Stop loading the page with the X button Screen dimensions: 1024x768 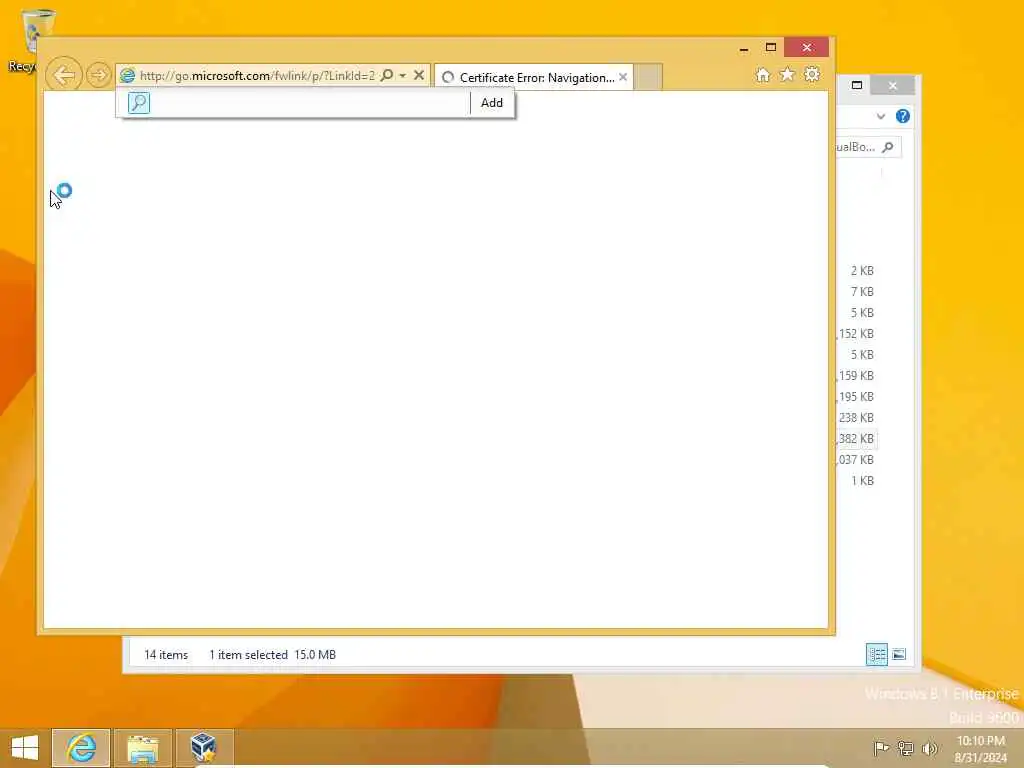point(419,75)
